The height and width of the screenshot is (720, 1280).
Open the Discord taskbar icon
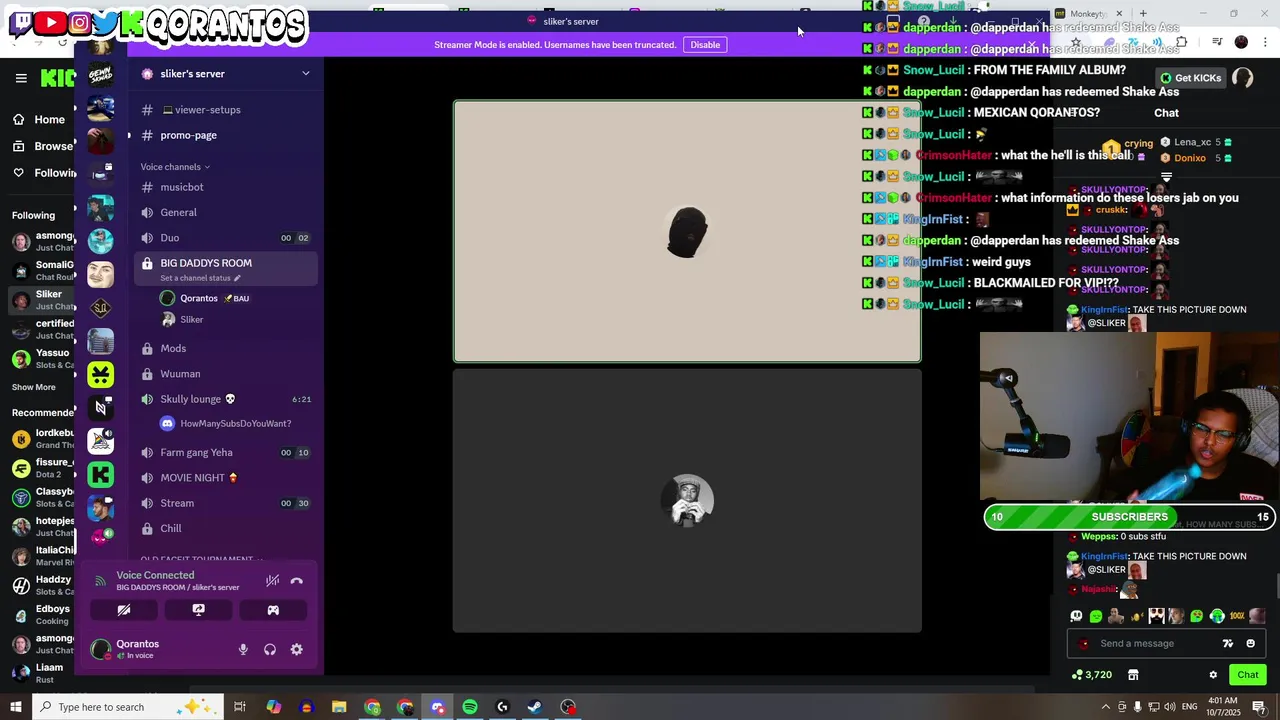437,707
